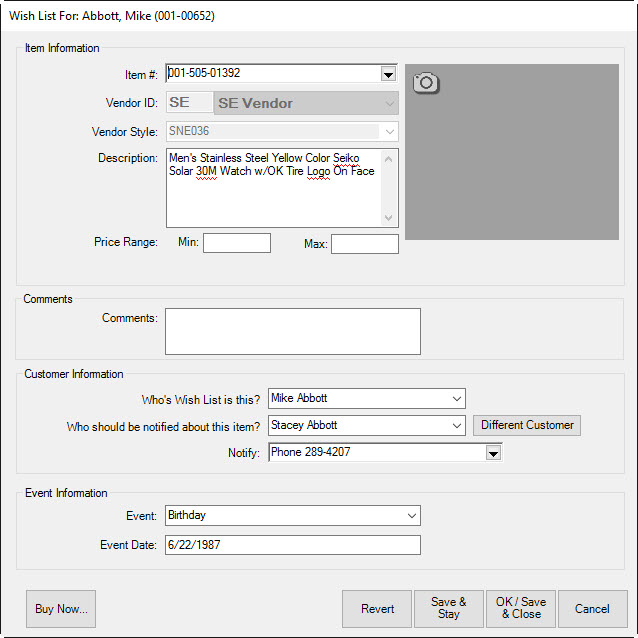Focus the Min price field

click(236, 243)
